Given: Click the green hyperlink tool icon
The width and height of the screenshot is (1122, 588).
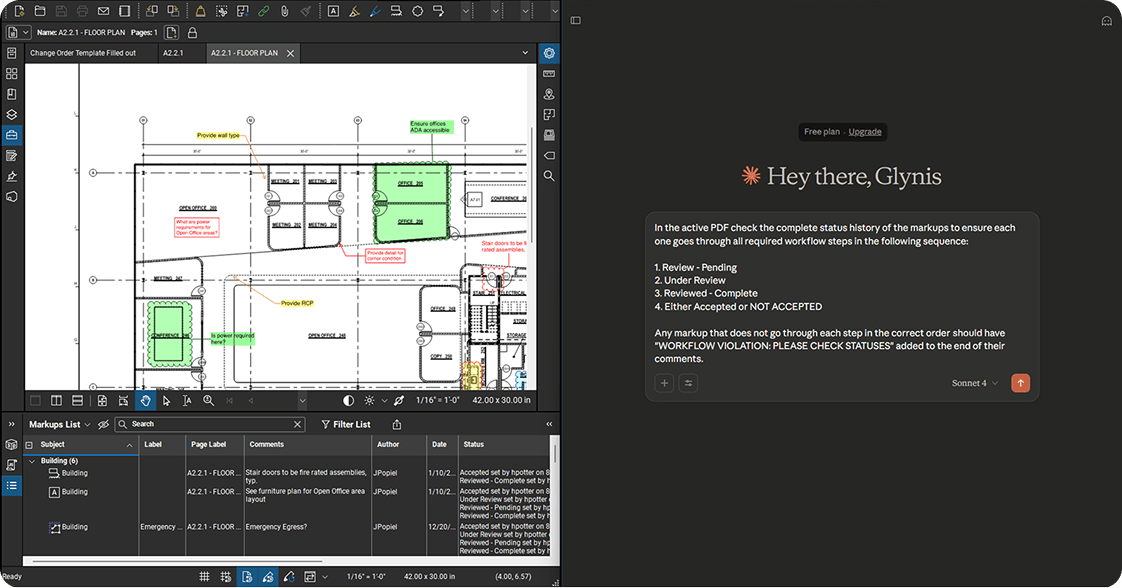Looking at the screenshot, I should pyautogui.click(x=263, y=11).
